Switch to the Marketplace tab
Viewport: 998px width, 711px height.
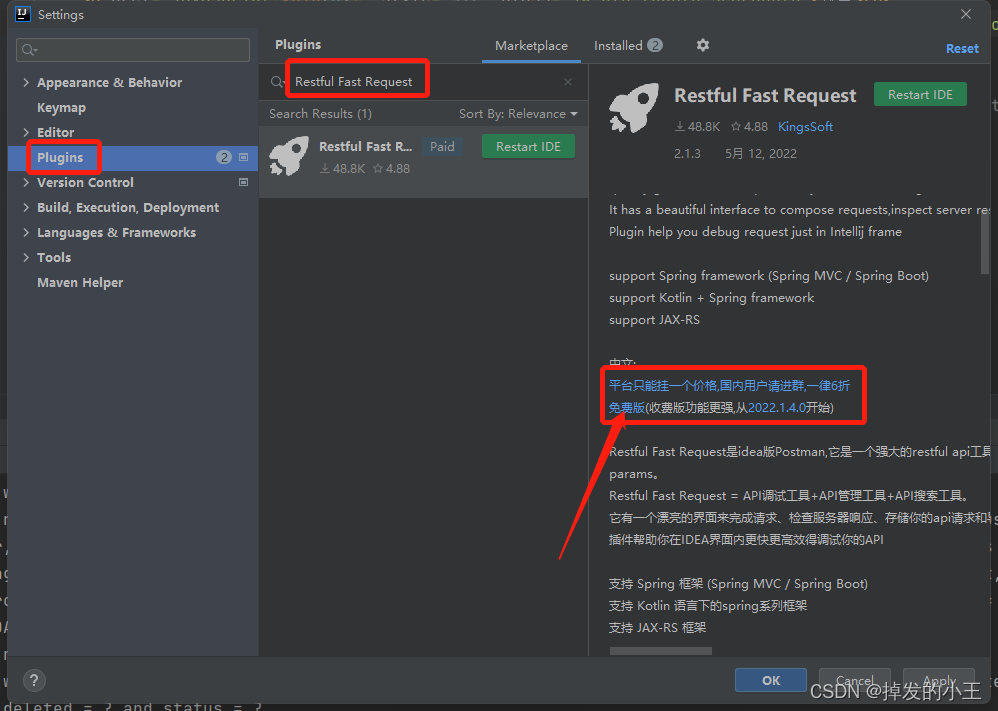[531, 46]
